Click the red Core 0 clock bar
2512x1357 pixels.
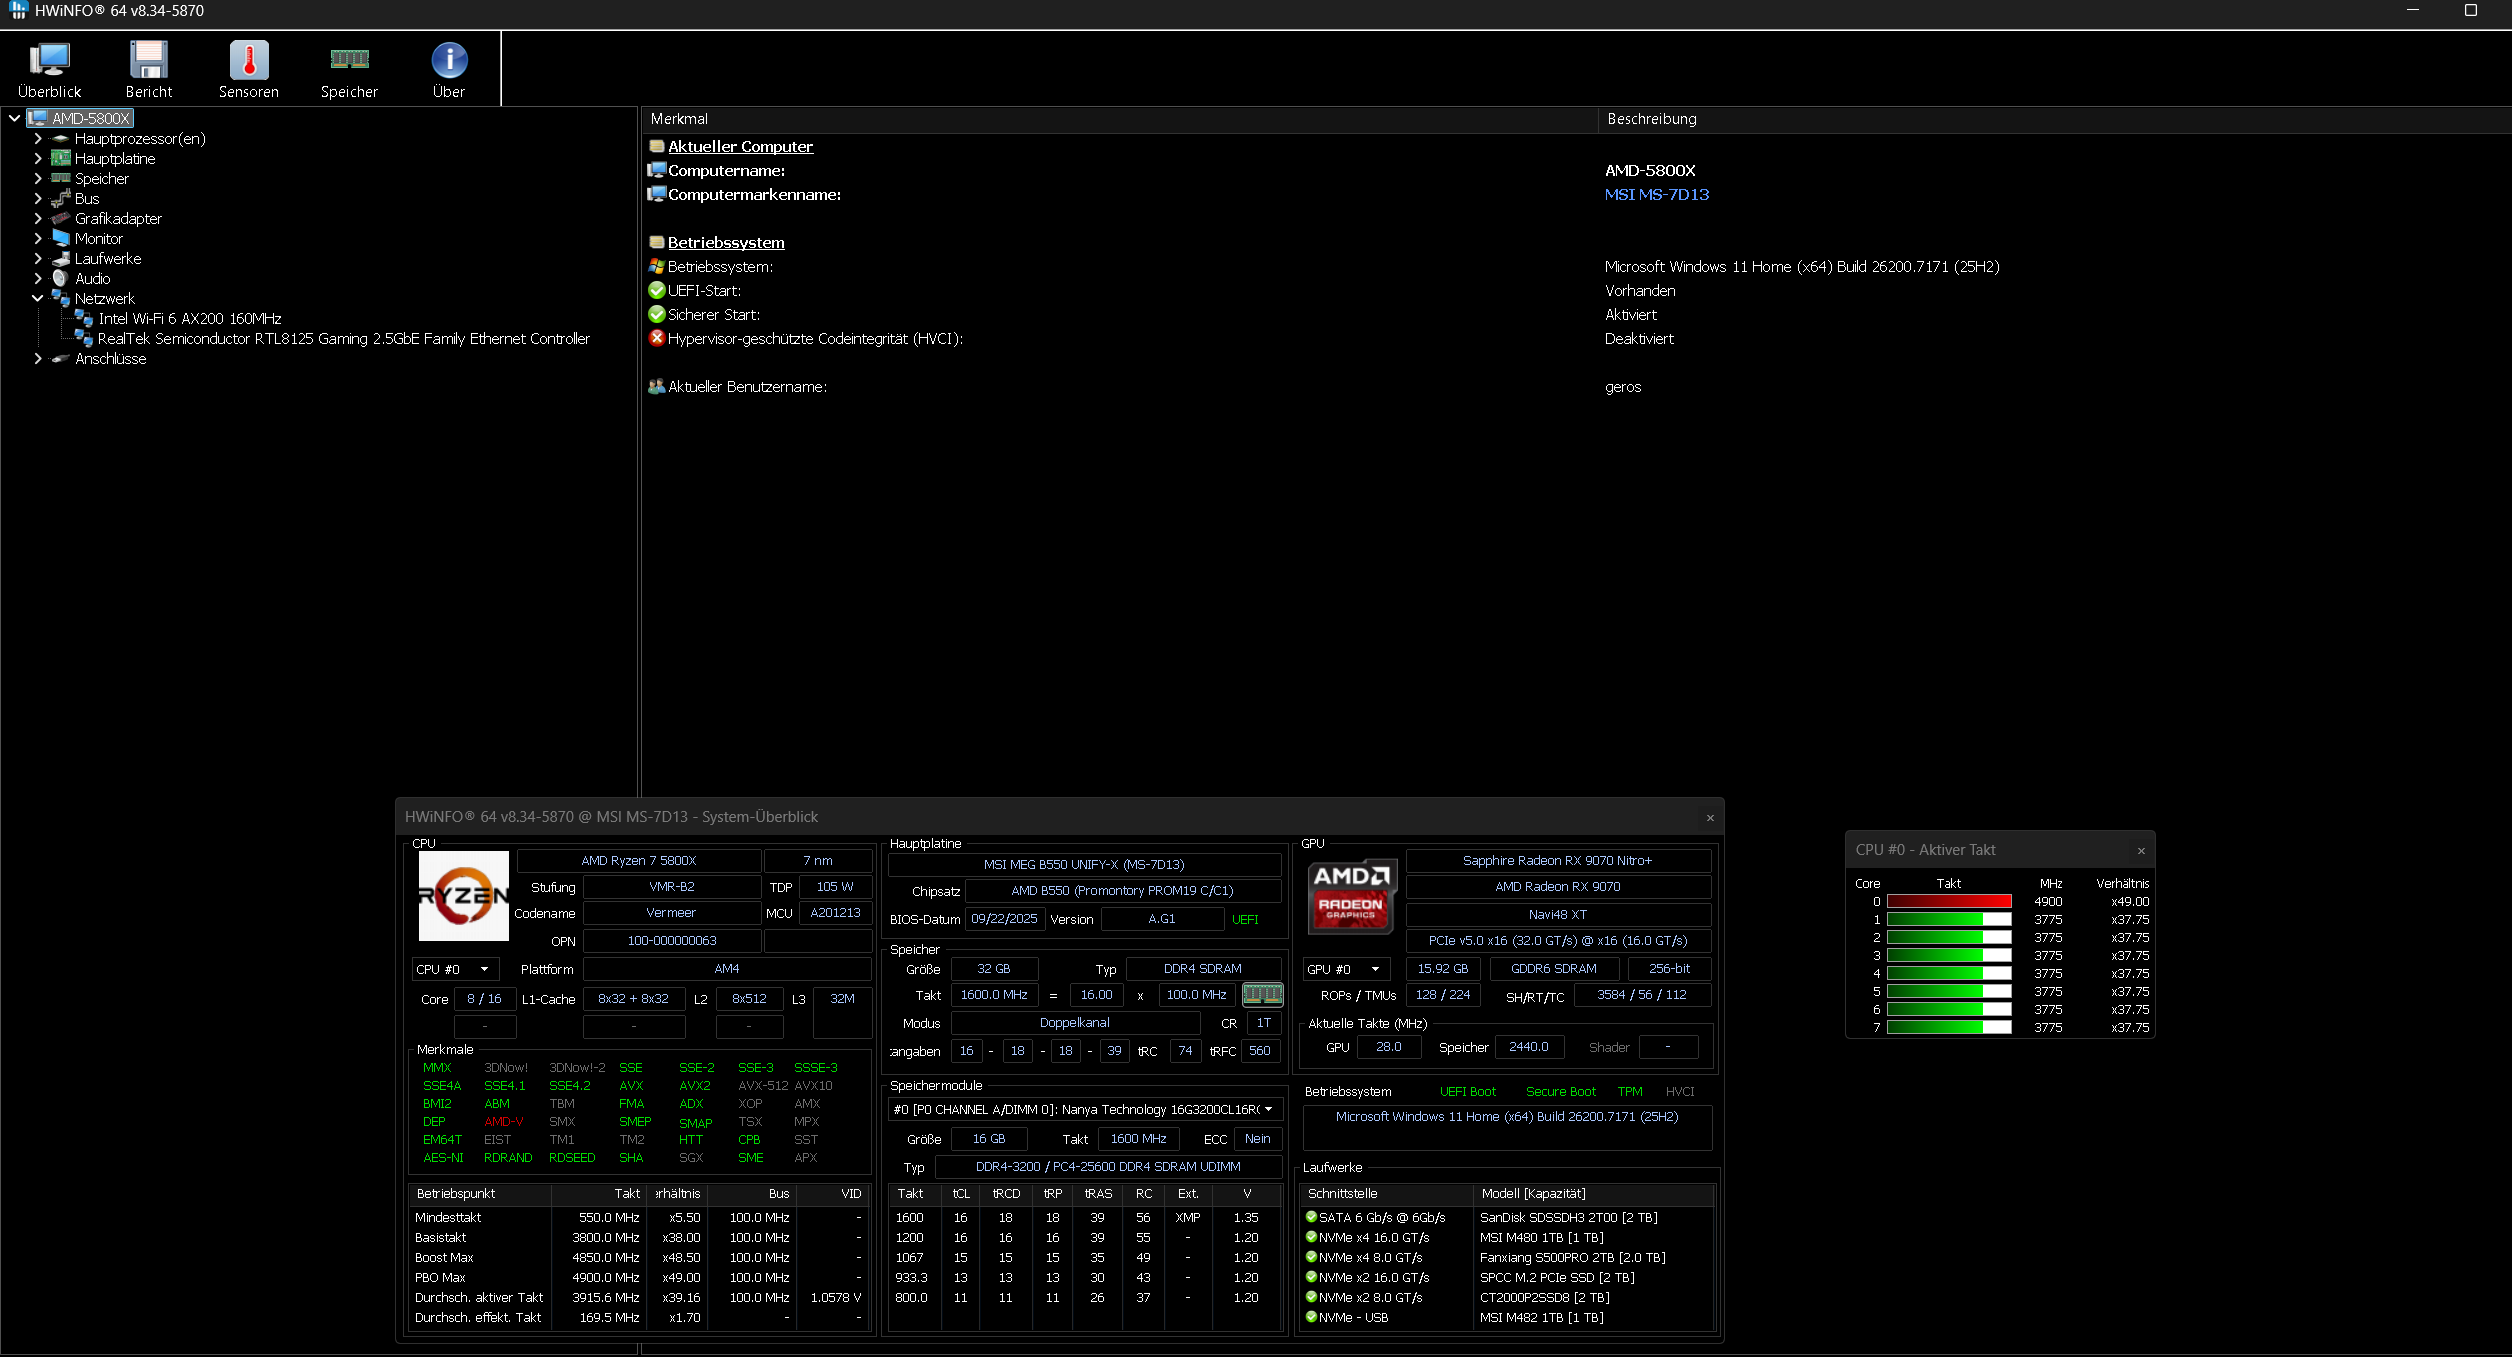1948,902
